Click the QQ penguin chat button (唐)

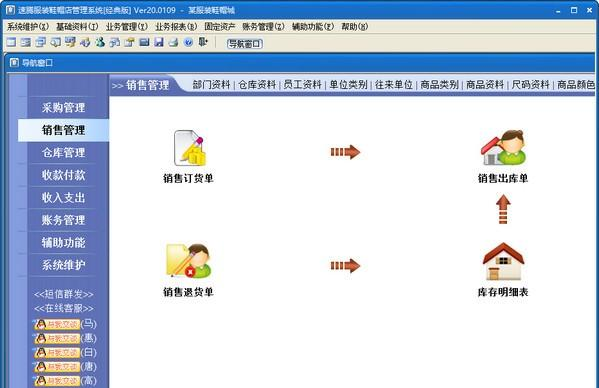click(x=57, y=367)
